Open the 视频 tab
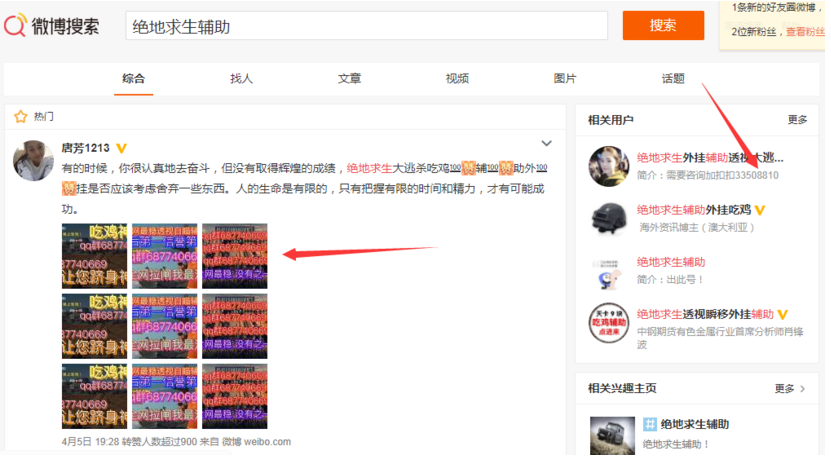This screenshot has width=831, height=463. pyautogui.click(x=457, y=78)
